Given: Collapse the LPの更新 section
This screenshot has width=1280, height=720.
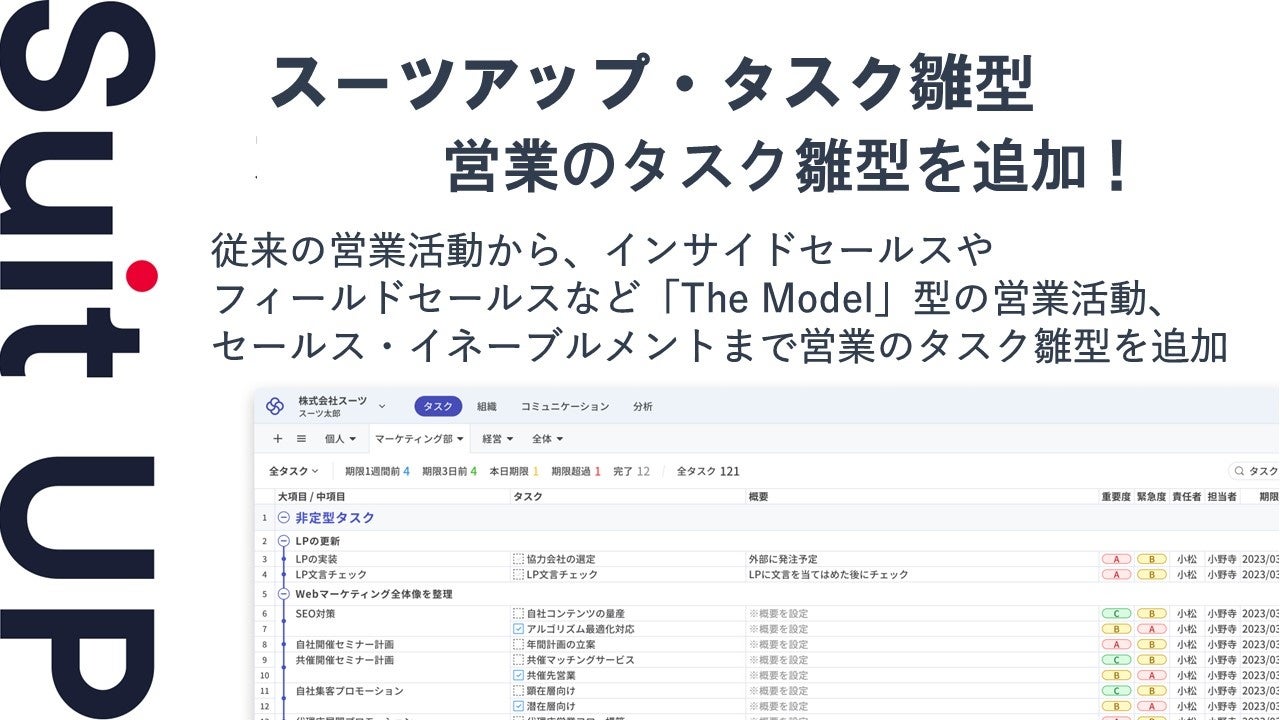Looking at the screenshot, I should [x=284, y=541].
